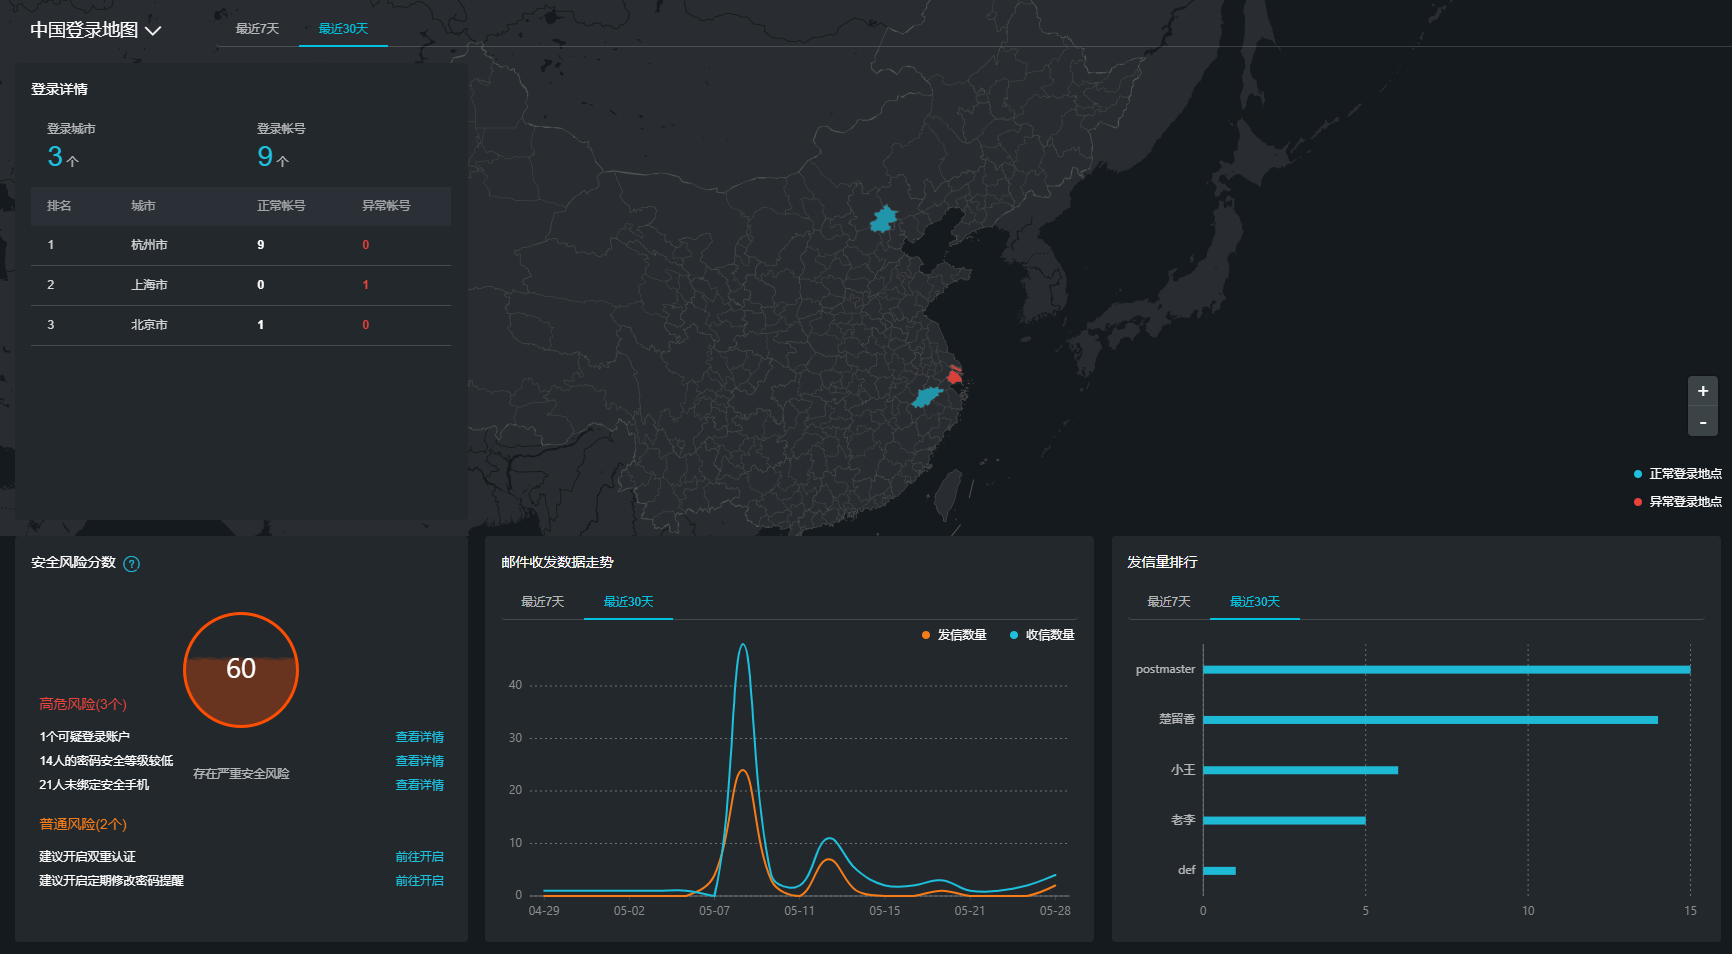
Task: Open 前往开启 for 建议开启双重认证
Action: 419,857
